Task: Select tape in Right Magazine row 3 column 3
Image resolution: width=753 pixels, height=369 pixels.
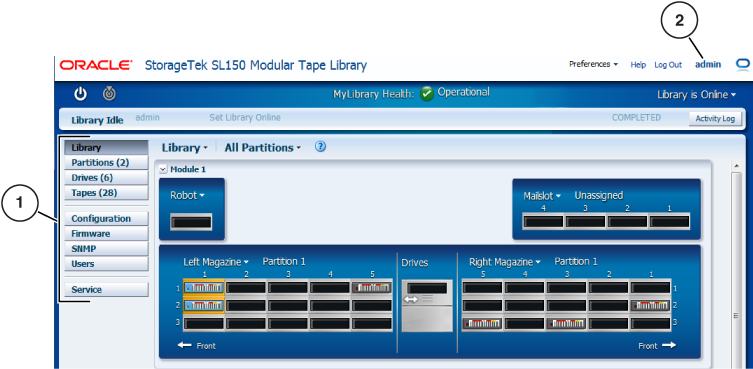Action: (566, 324)
